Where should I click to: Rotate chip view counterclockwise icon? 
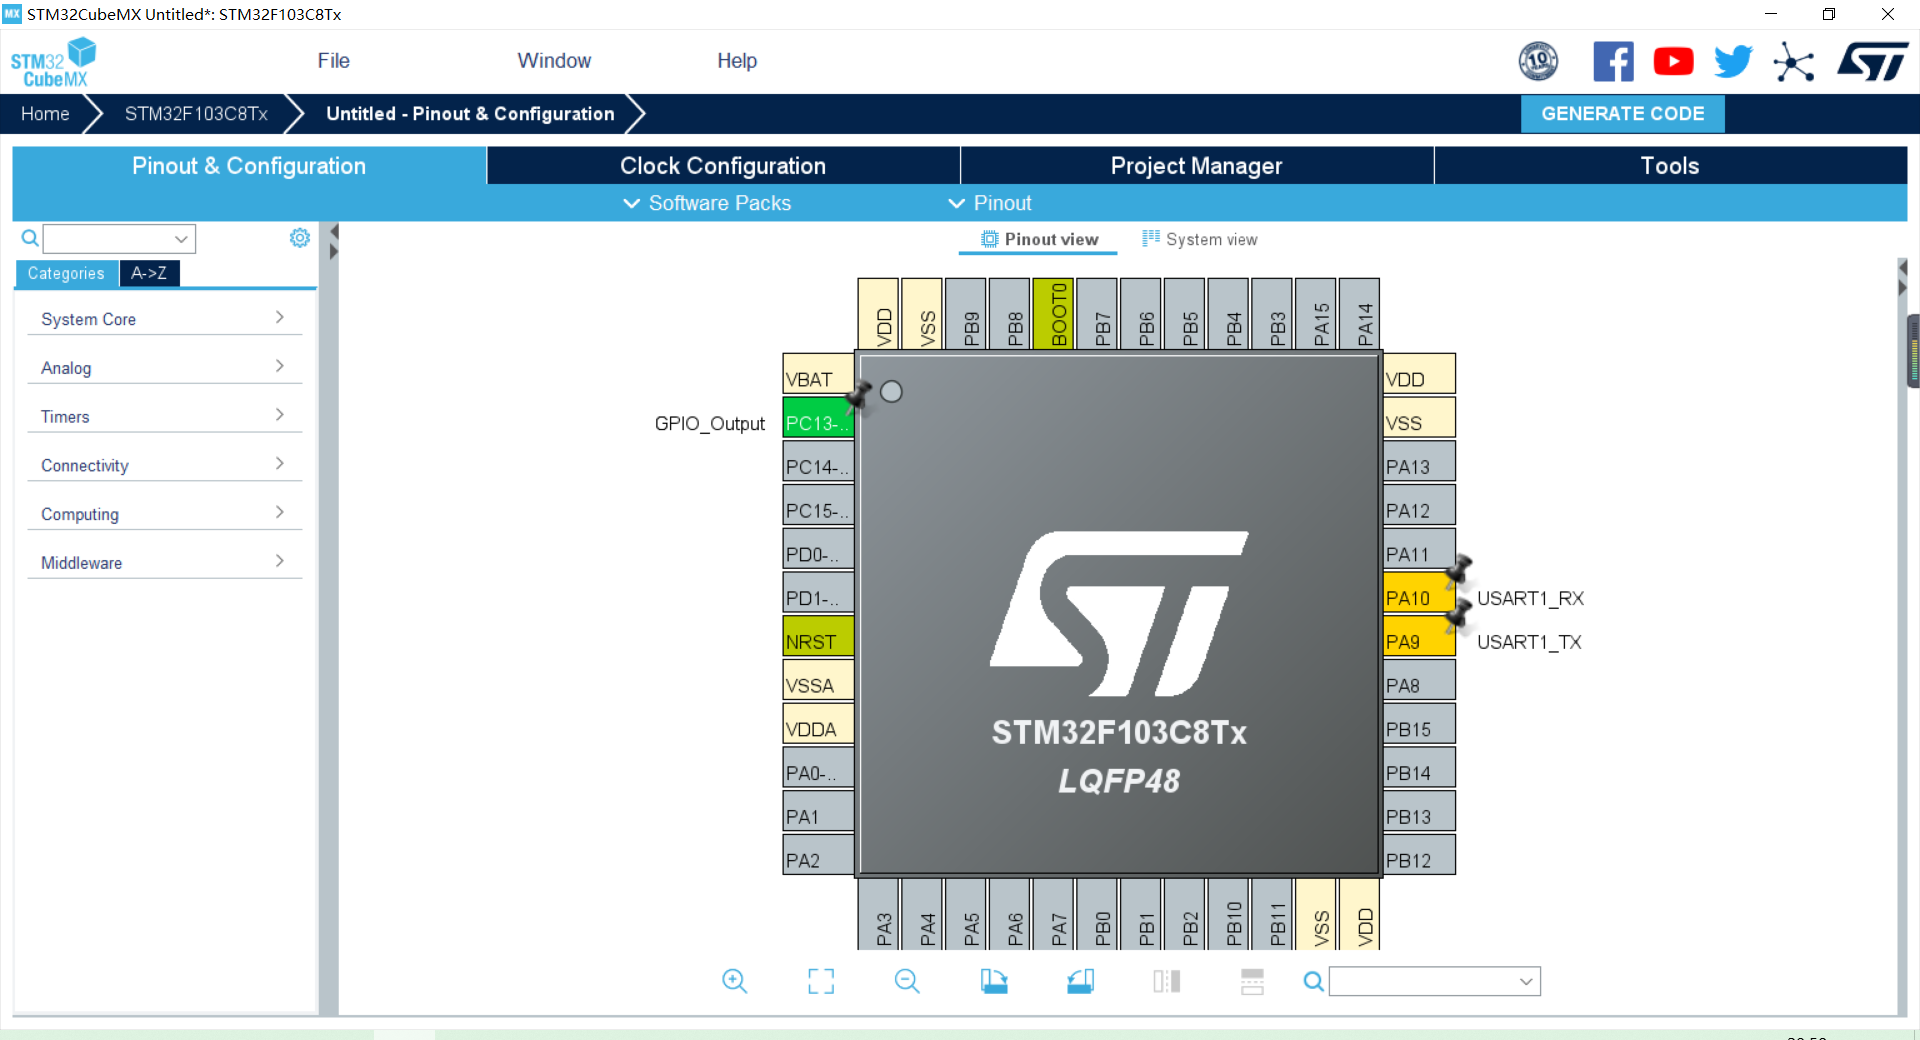point(1080,981)
